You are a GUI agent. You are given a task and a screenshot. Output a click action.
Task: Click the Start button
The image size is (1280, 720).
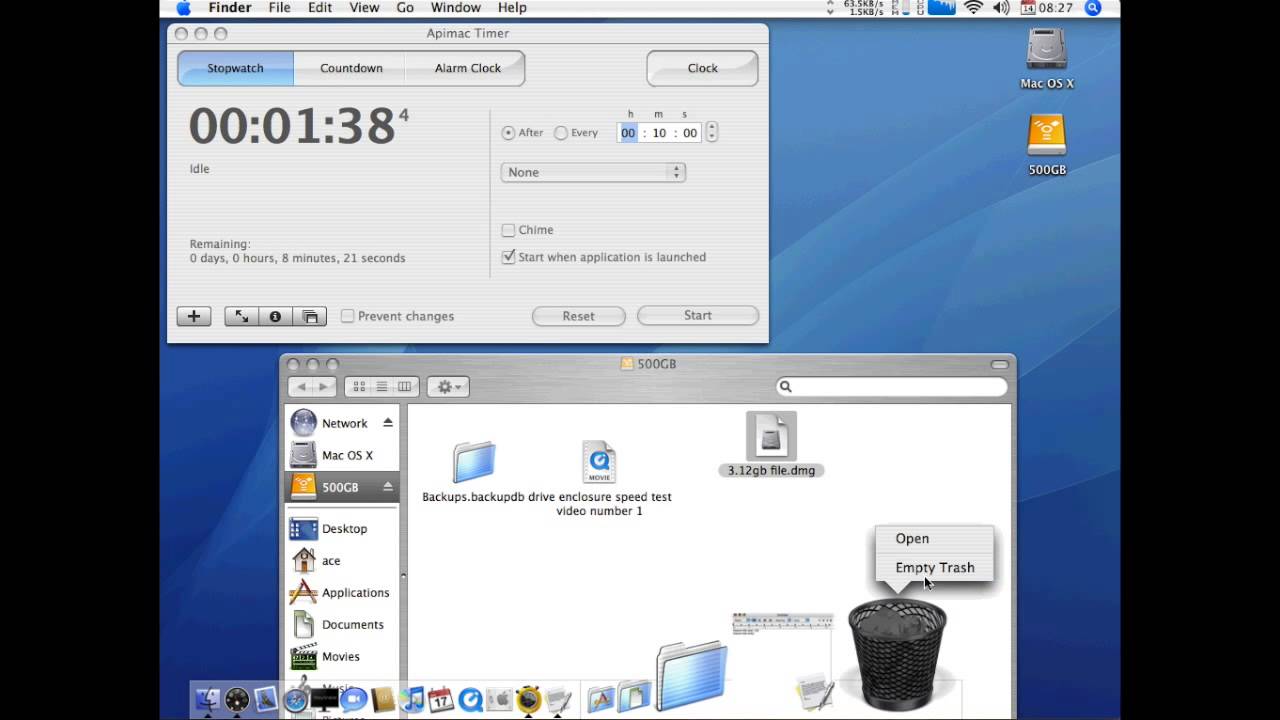[x=698, y=315]
